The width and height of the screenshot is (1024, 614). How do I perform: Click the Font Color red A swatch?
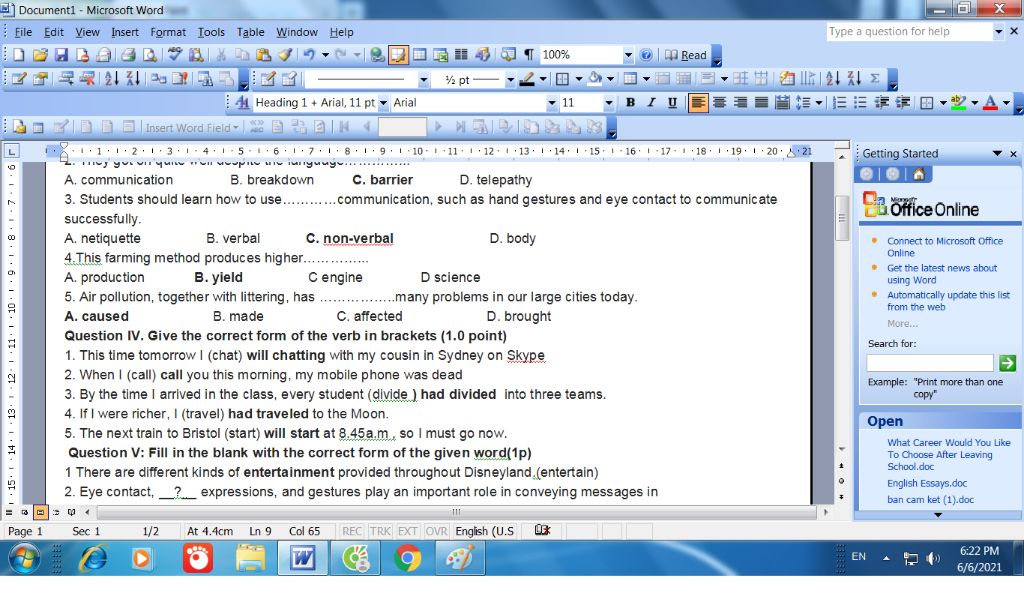[990, 103]
